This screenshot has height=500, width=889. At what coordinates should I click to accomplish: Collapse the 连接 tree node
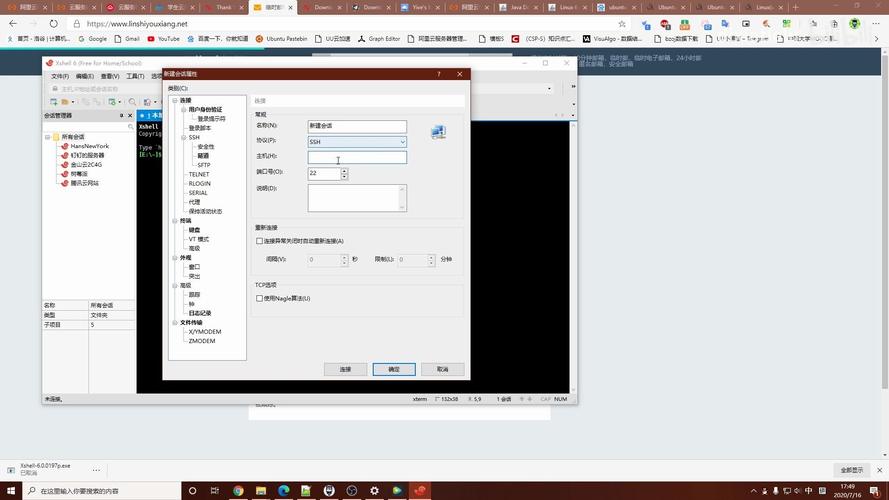pyautogui.click(x=175, y=100)
